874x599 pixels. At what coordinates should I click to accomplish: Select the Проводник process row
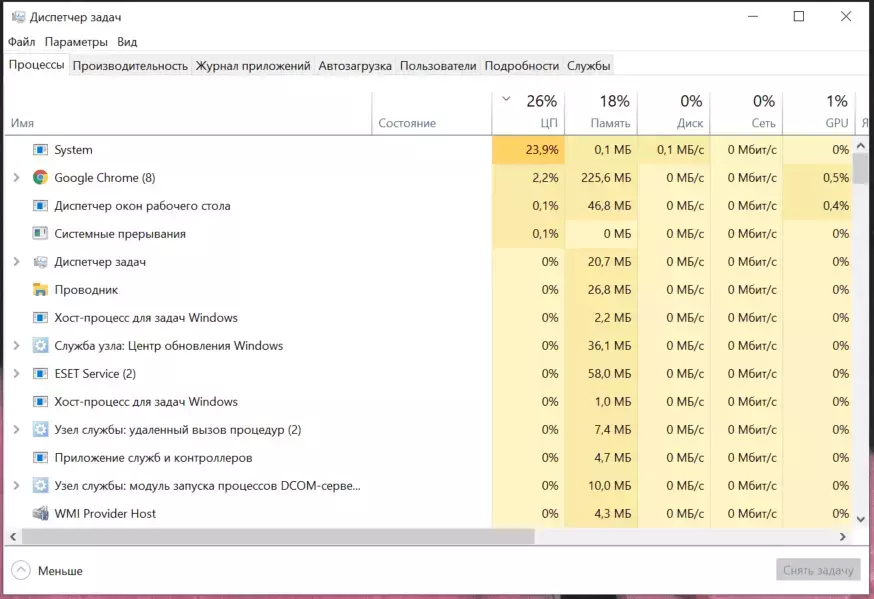coord(429,289)
